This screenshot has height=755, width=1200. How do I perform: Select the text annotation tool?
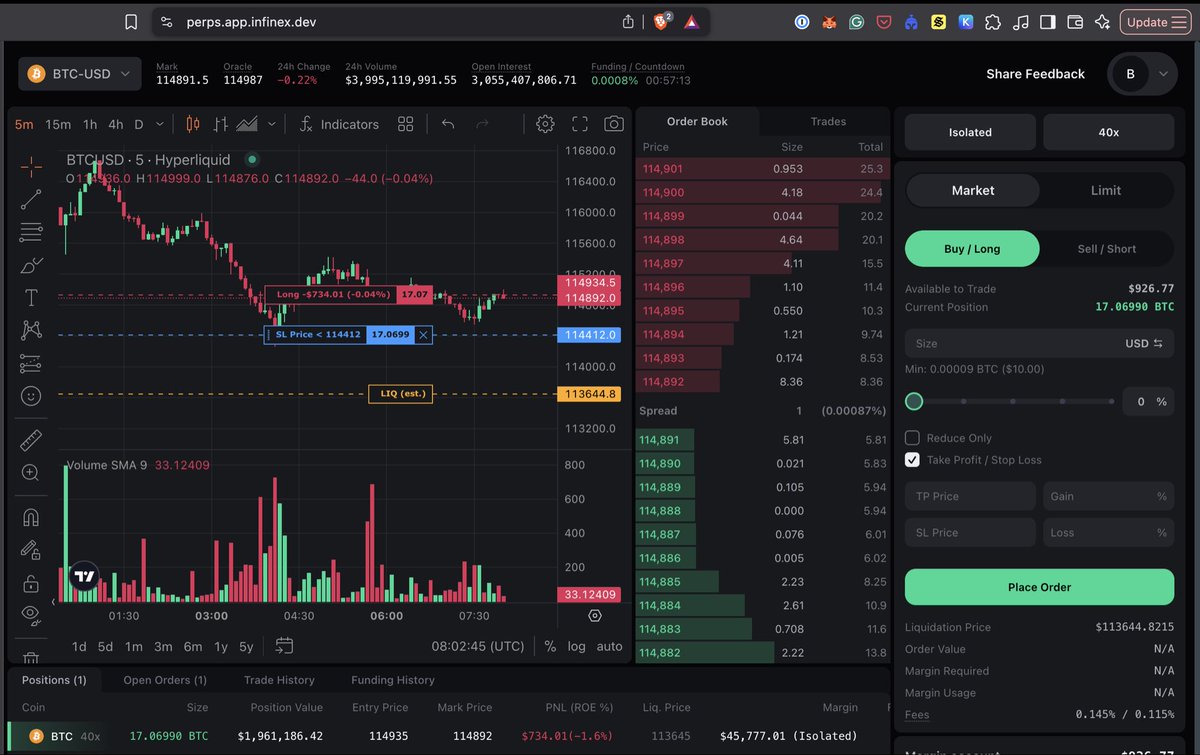click(x=31, y=298)
